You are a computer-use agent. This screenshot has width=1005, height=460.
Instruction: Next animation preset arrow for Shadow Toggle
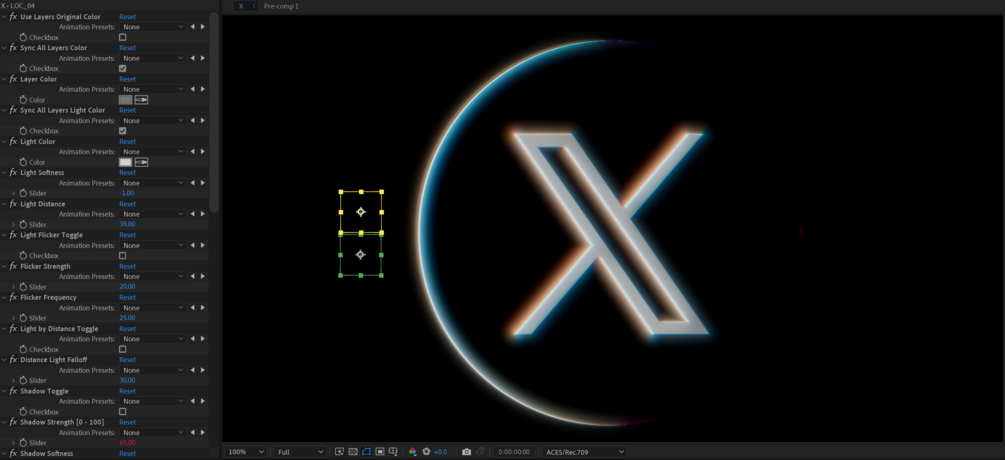(x=203, y=402)
